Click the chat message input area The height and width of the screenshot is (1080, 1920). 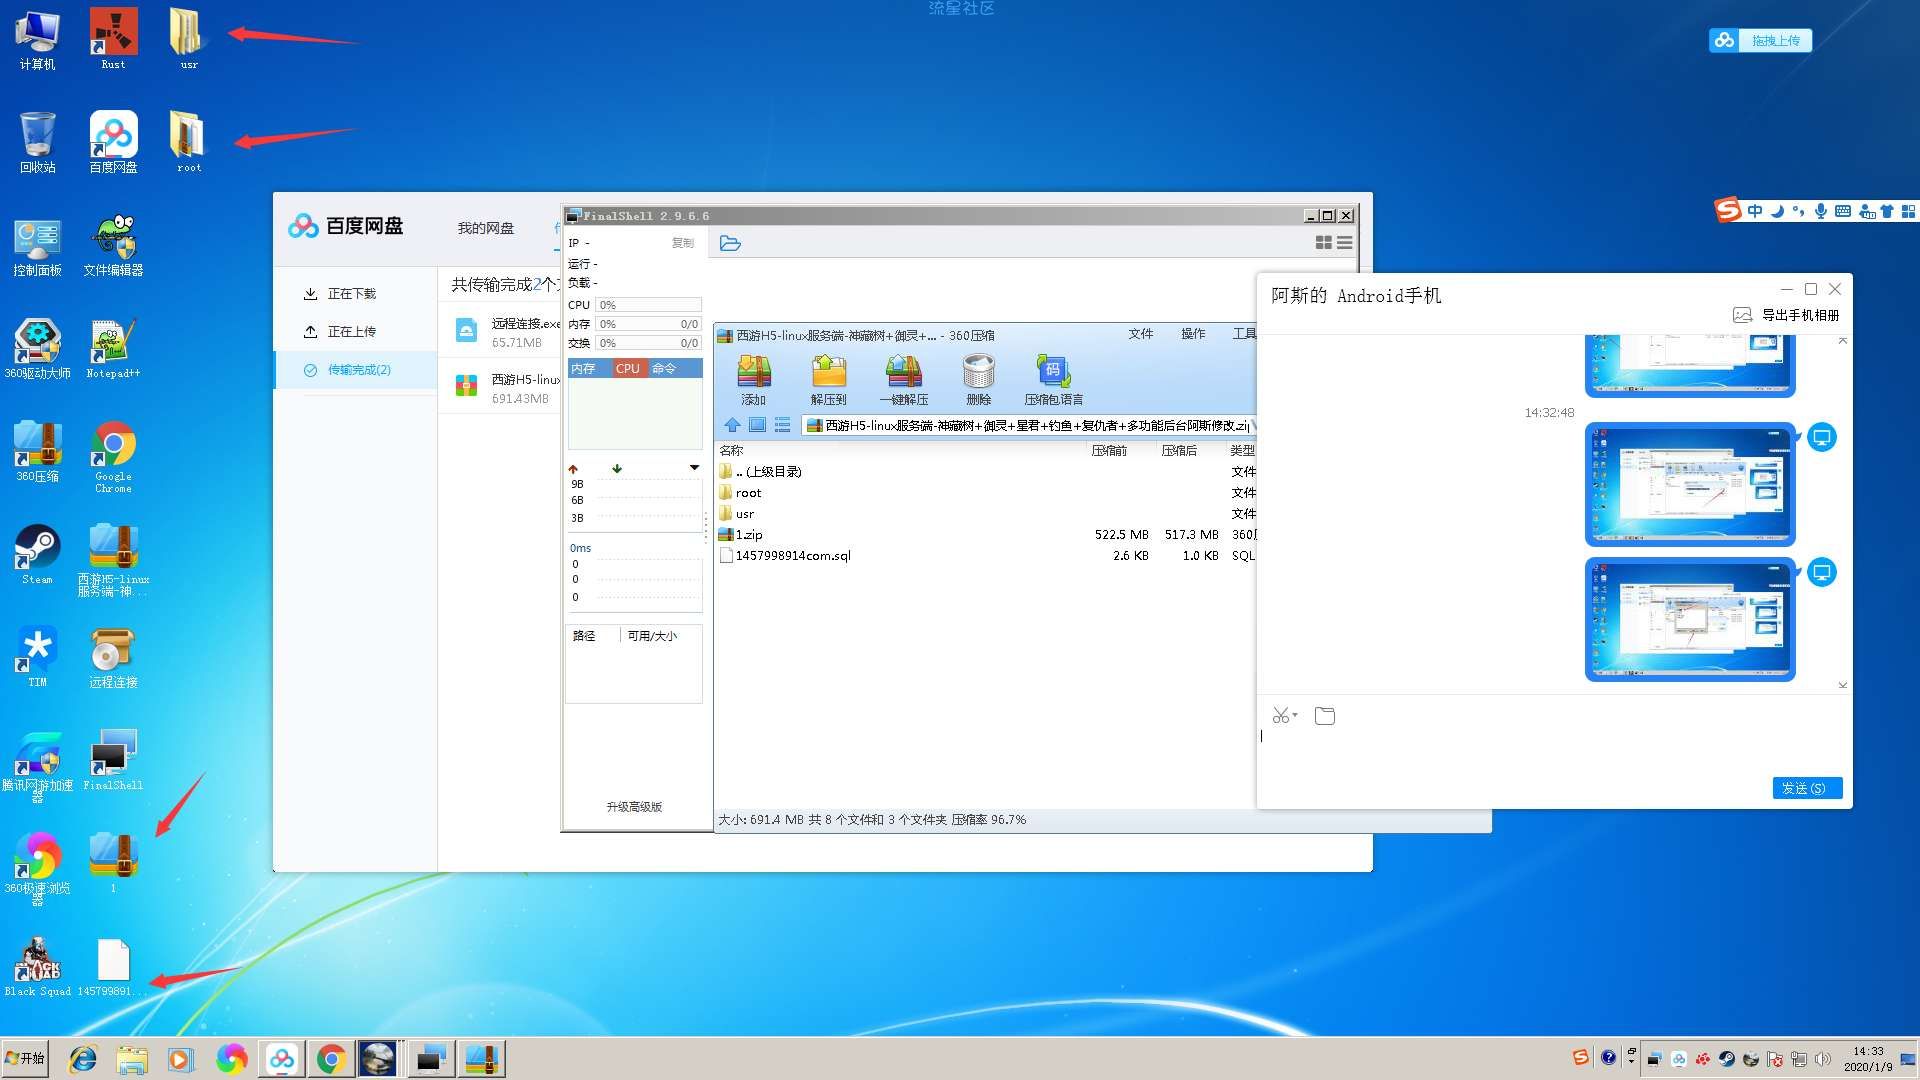pyautogui.click(x=1553, y=750)
